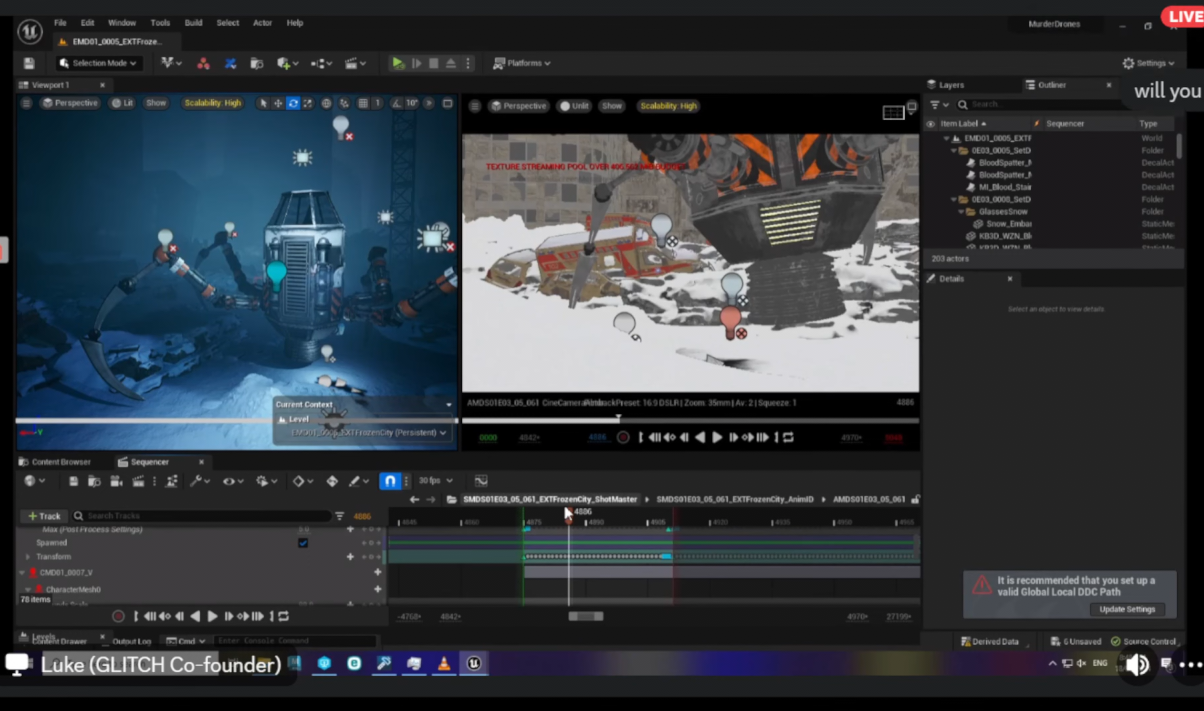The image size is (1204, 711).
Task: Click the Save level floppy disk icon
Action: pos(29,63)
